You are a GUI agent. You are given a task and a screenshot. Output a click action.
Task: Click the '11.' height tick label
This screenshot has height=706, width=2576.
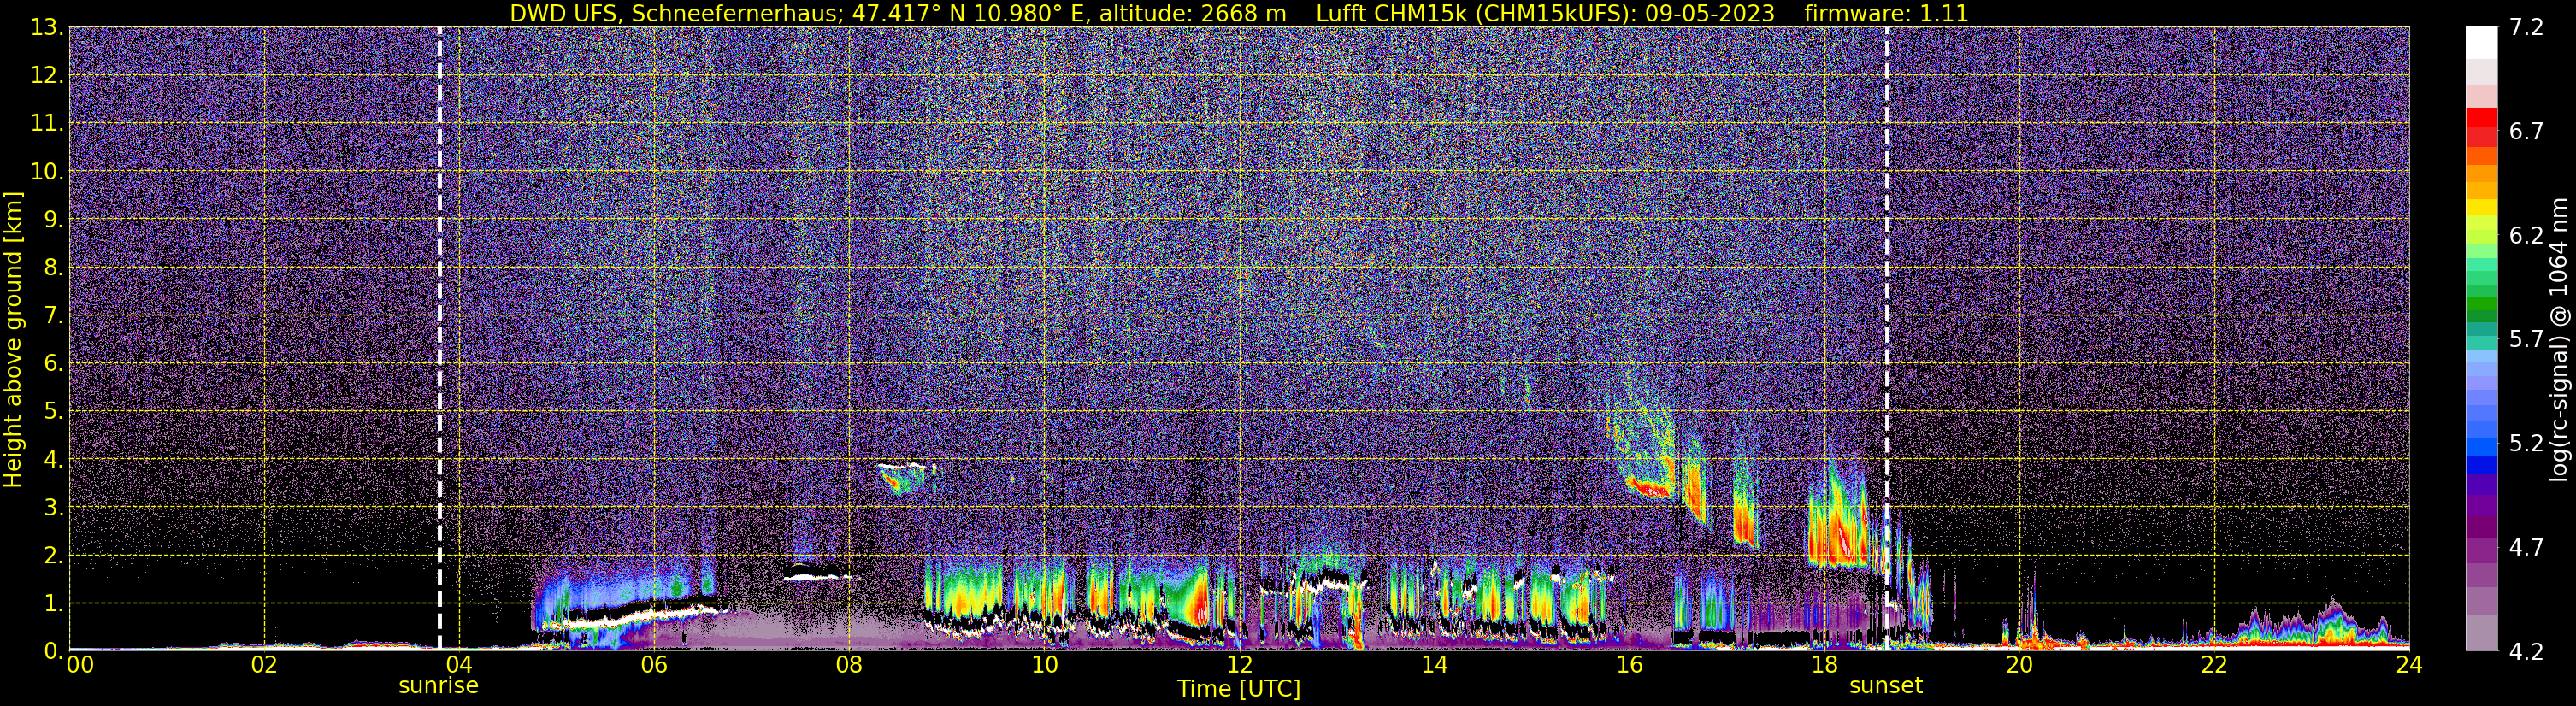pos(46,123)
